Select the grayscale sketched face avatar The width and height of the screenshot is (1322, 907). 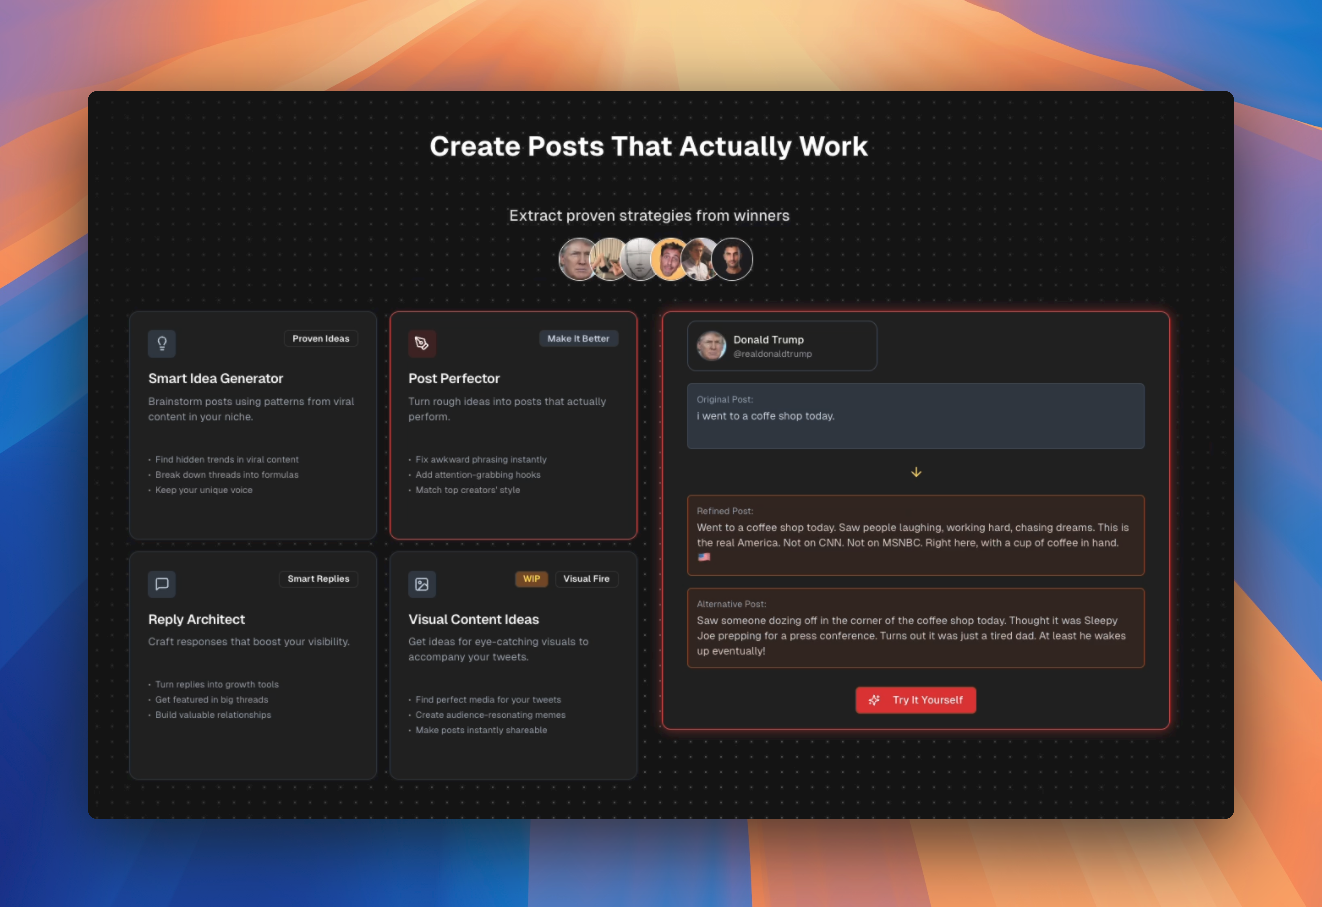click(x=637, y=259)
